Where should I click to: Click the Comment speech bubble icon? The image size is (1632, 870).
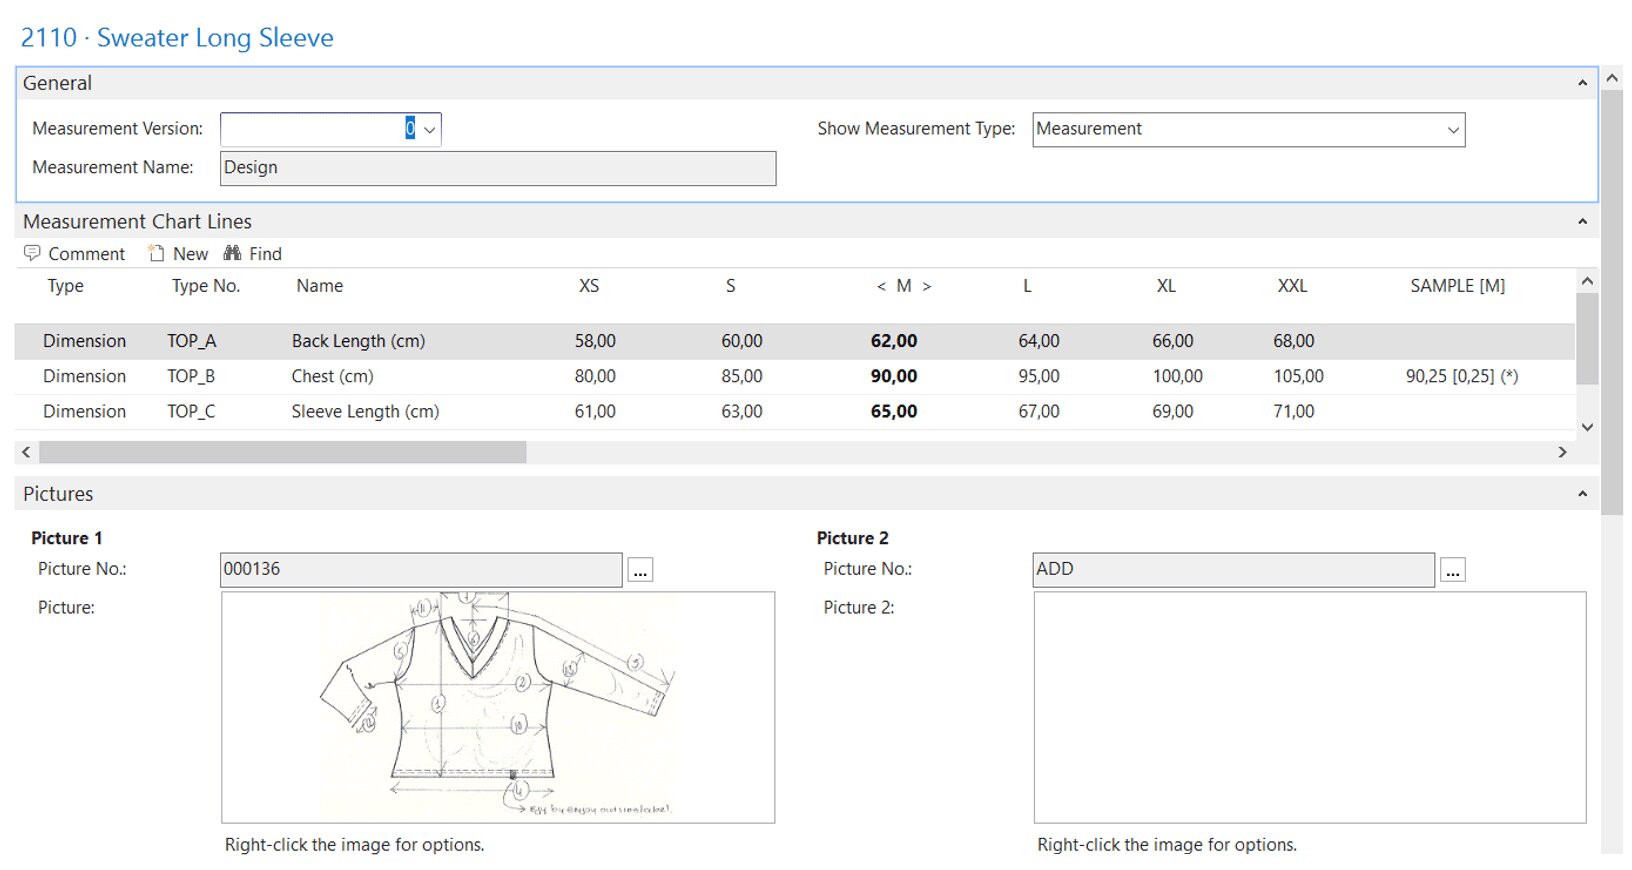32,253
